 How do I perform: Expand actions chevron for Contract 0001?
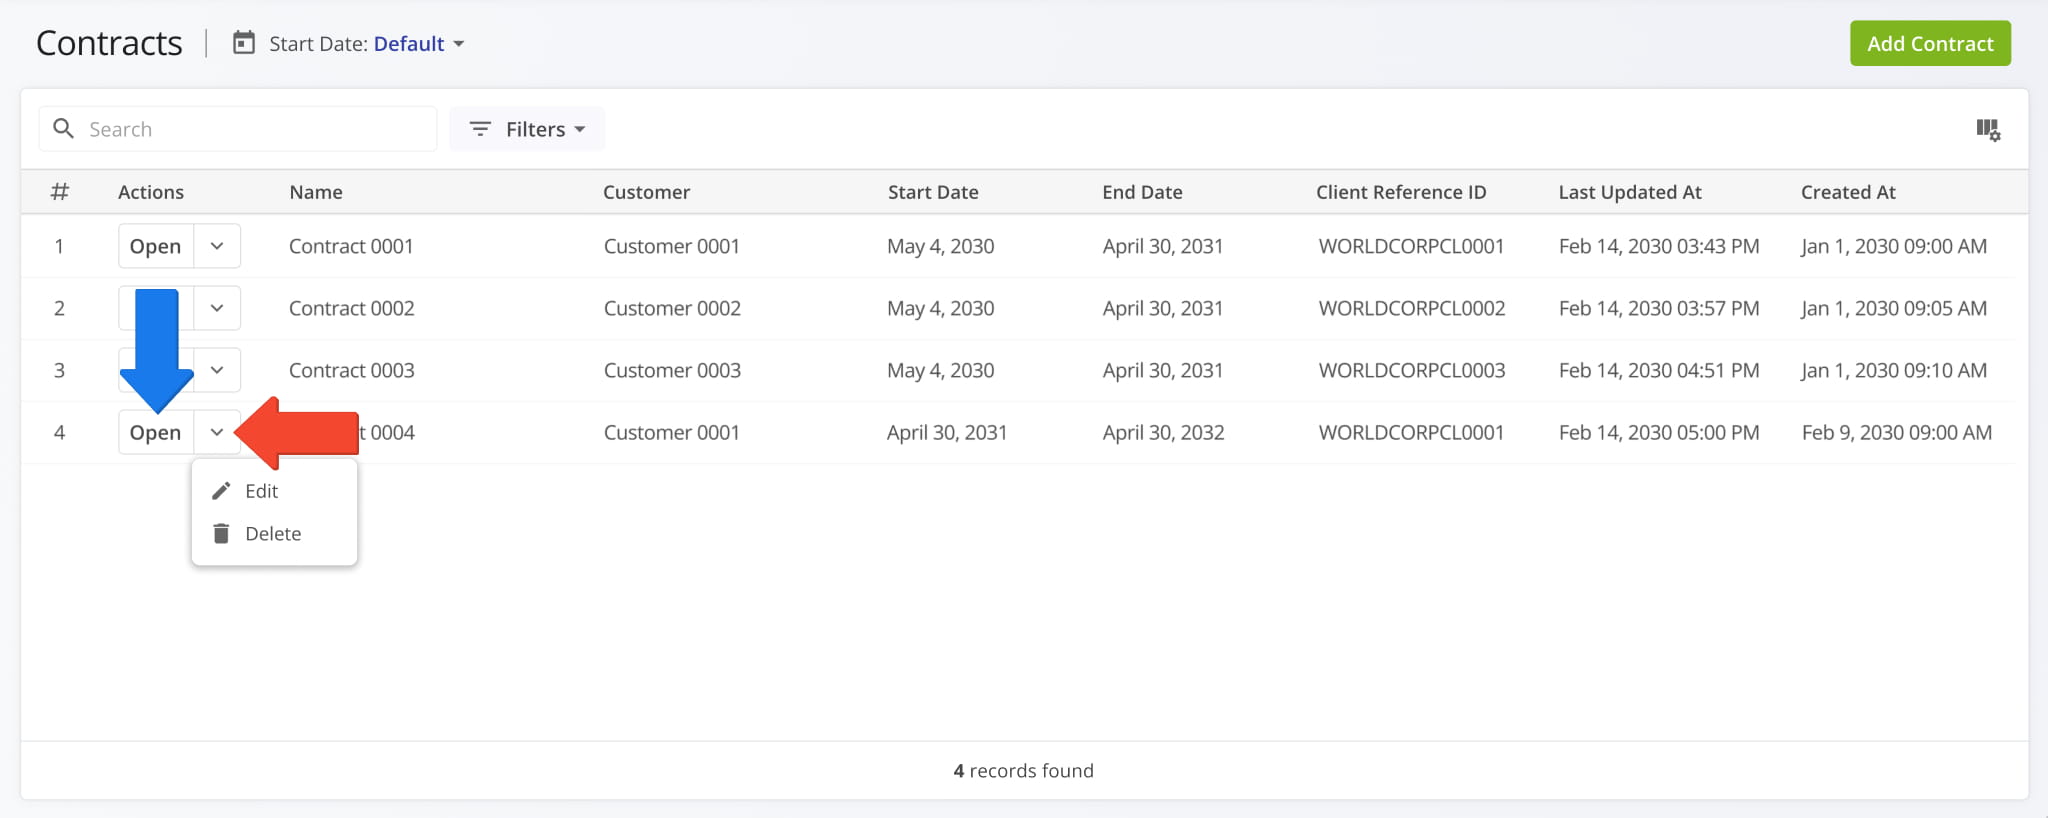[x=217, y=246]
